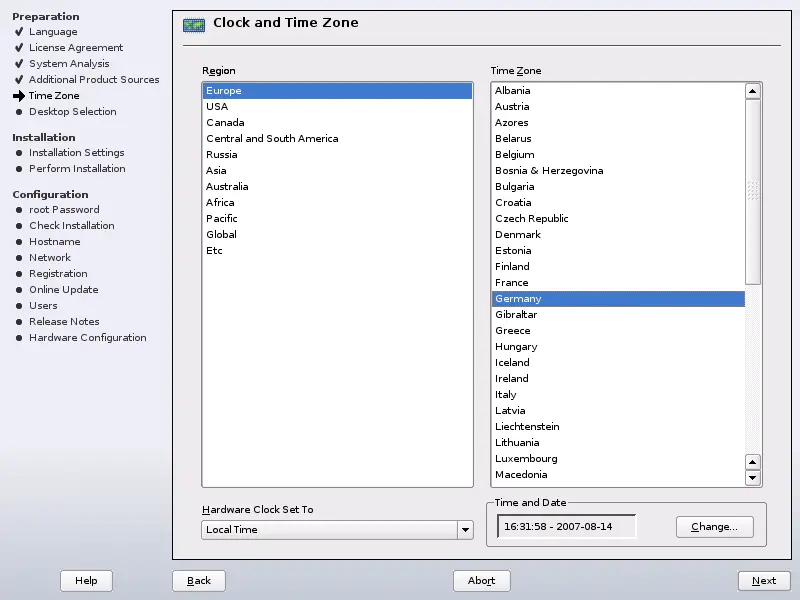Click the arrow icon next to Time Zone step
This screenshot has height=600, width=800.
19,96
